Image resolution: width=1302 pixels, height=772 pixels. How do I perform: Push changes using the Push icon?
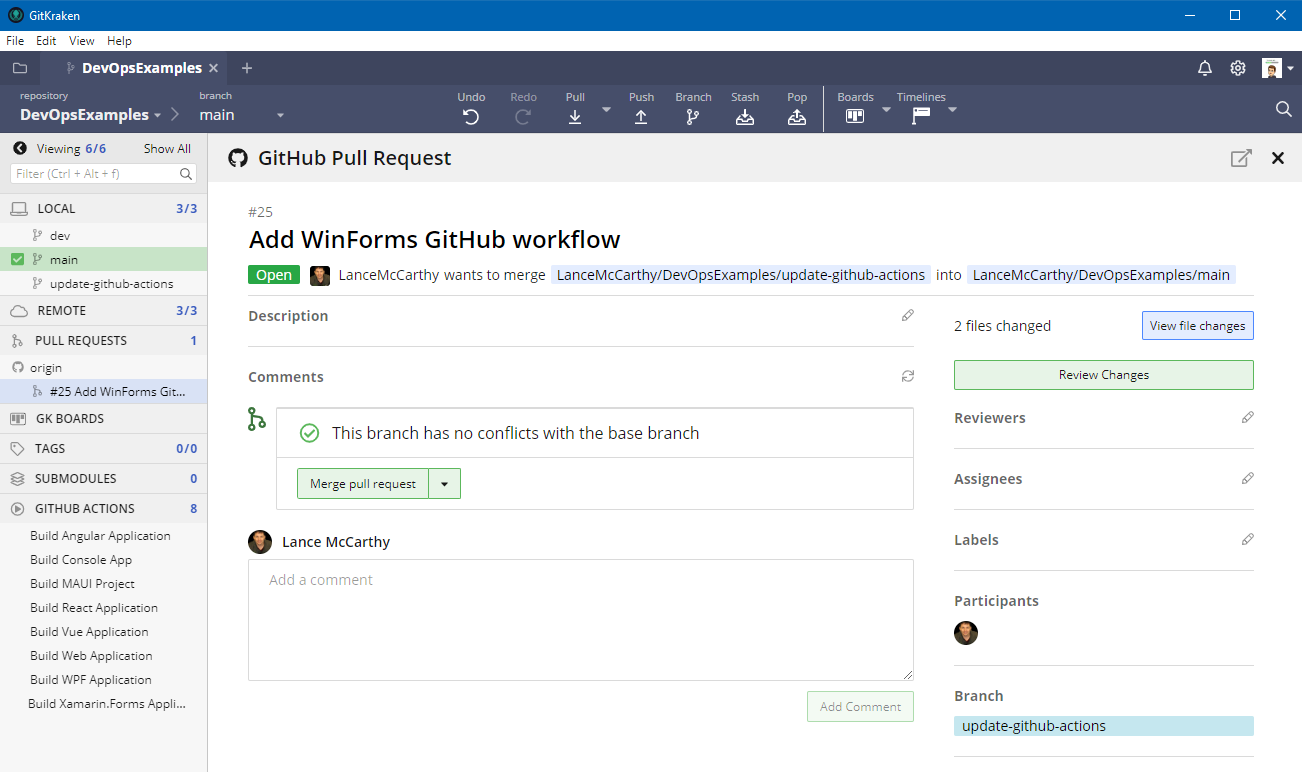click(641, 116)
